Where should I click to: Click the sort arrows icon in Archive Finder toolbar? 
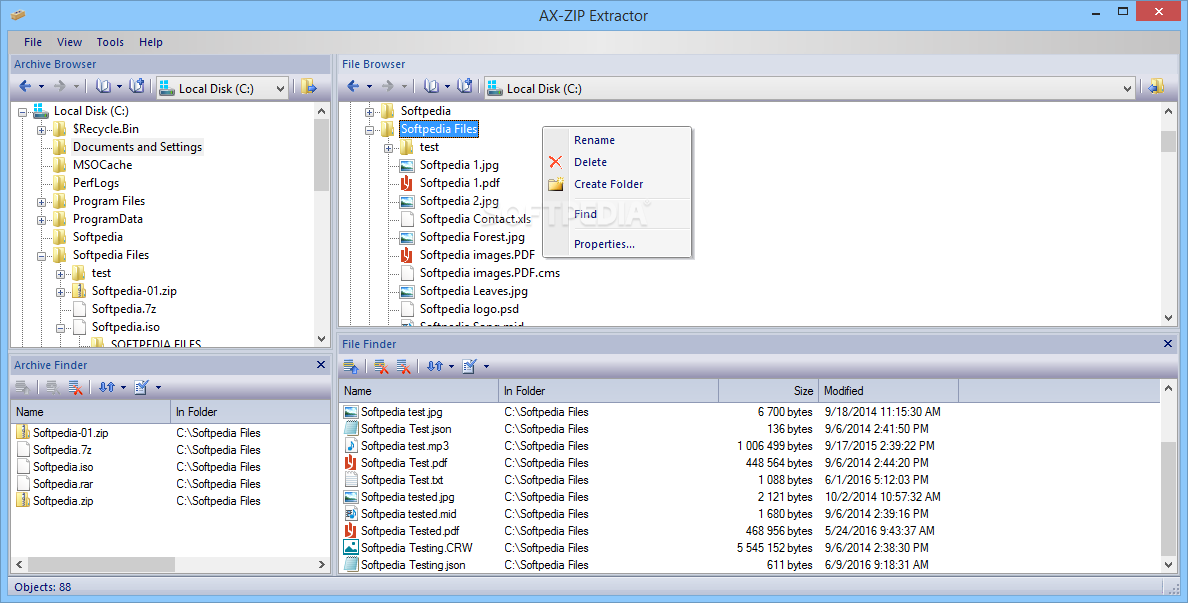point(106,388)
